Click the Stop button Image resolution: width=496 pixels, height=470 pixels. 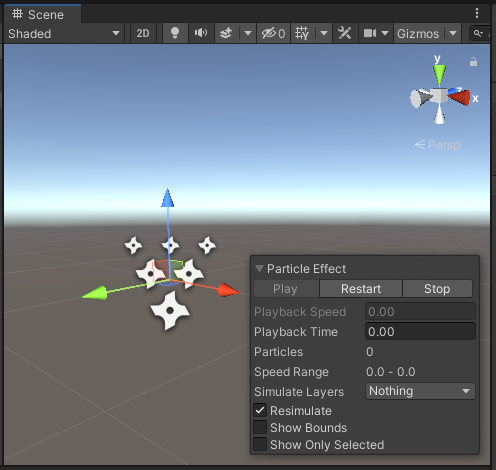437,289
